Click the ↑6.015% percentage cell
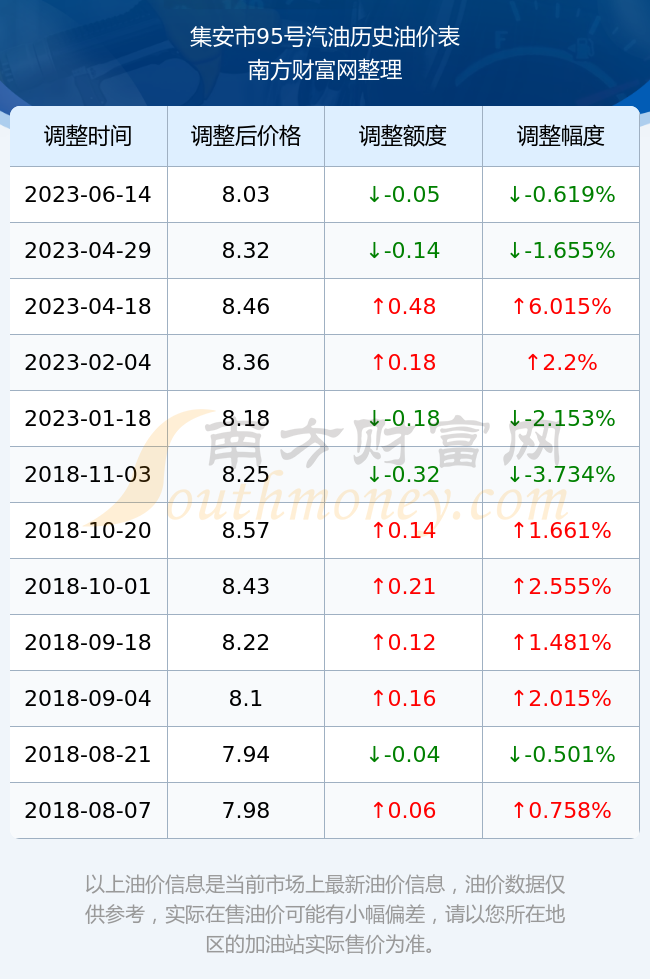650x980 pixels. (561, 306)
